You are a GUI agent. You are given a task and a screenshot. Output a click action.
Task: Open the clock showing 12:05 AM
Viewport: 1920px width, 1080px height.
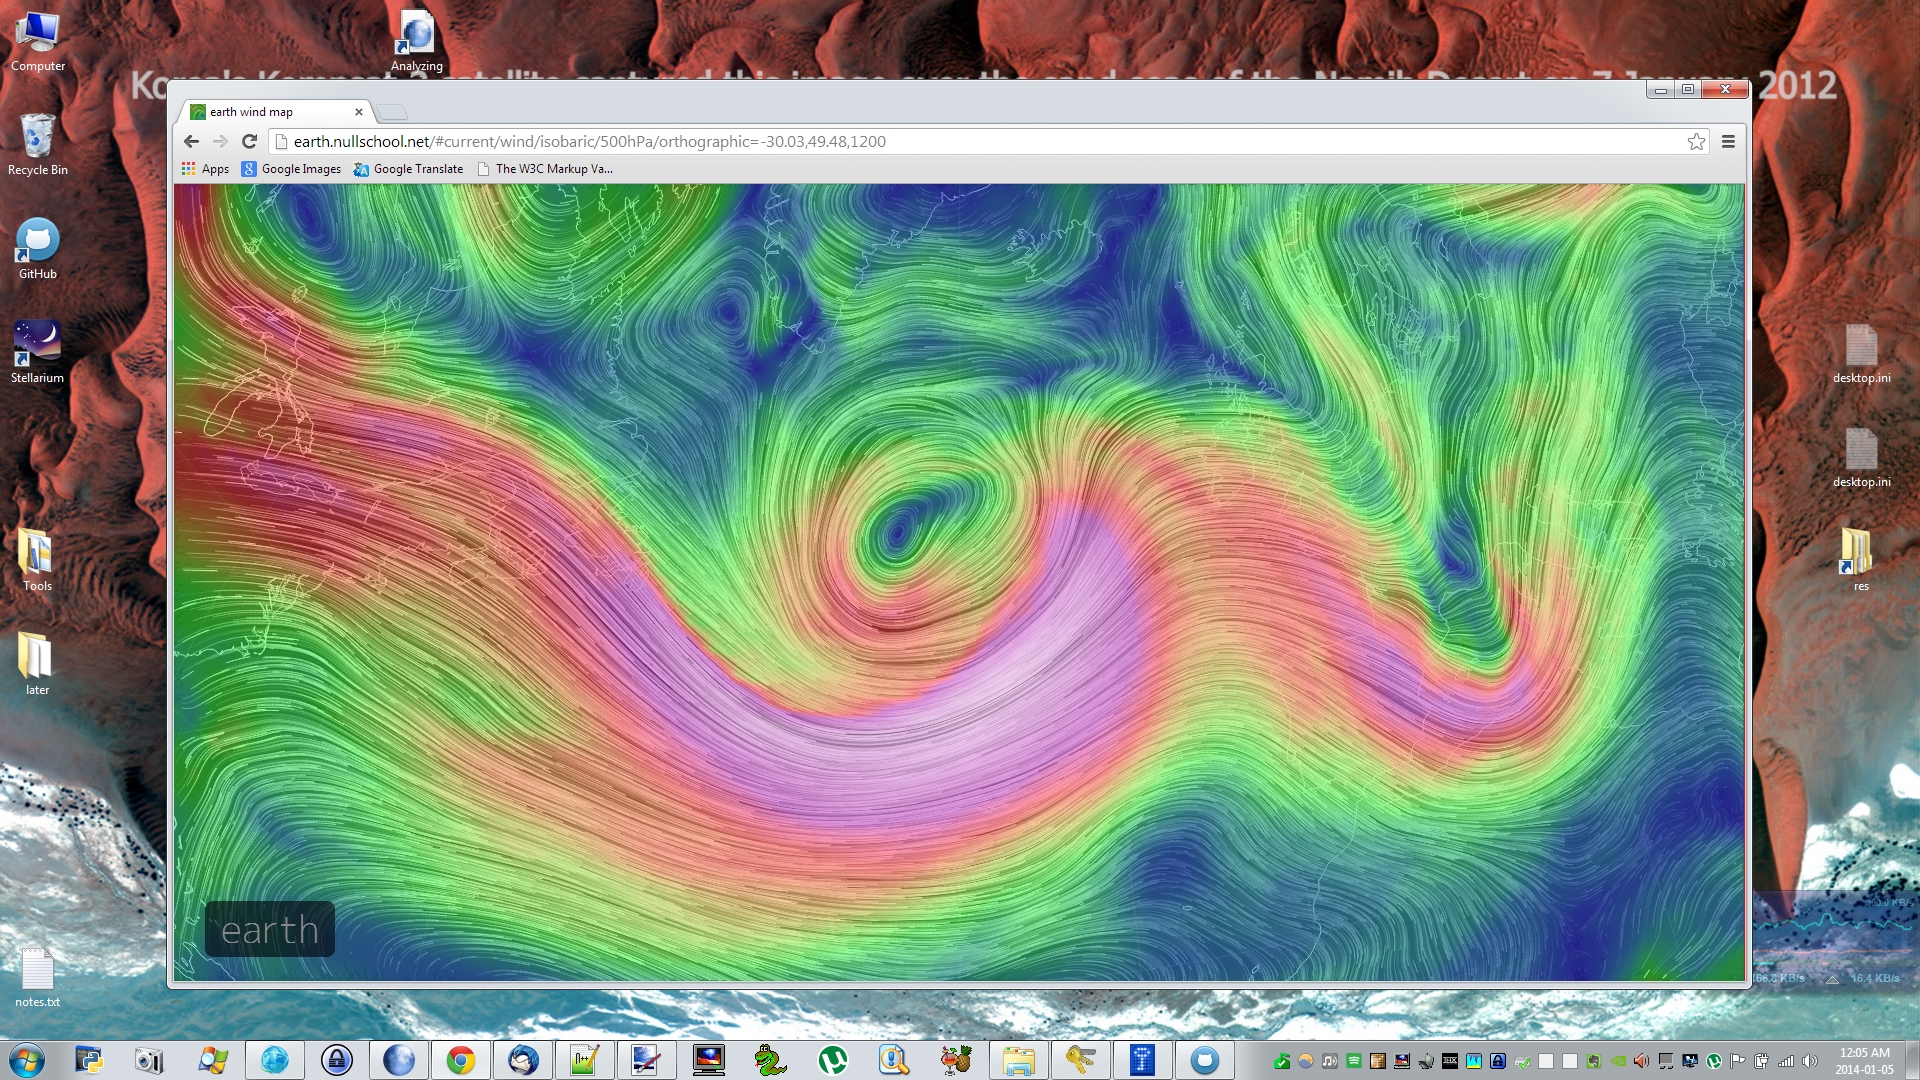pyautogui.click(x=1864, y=1061)
